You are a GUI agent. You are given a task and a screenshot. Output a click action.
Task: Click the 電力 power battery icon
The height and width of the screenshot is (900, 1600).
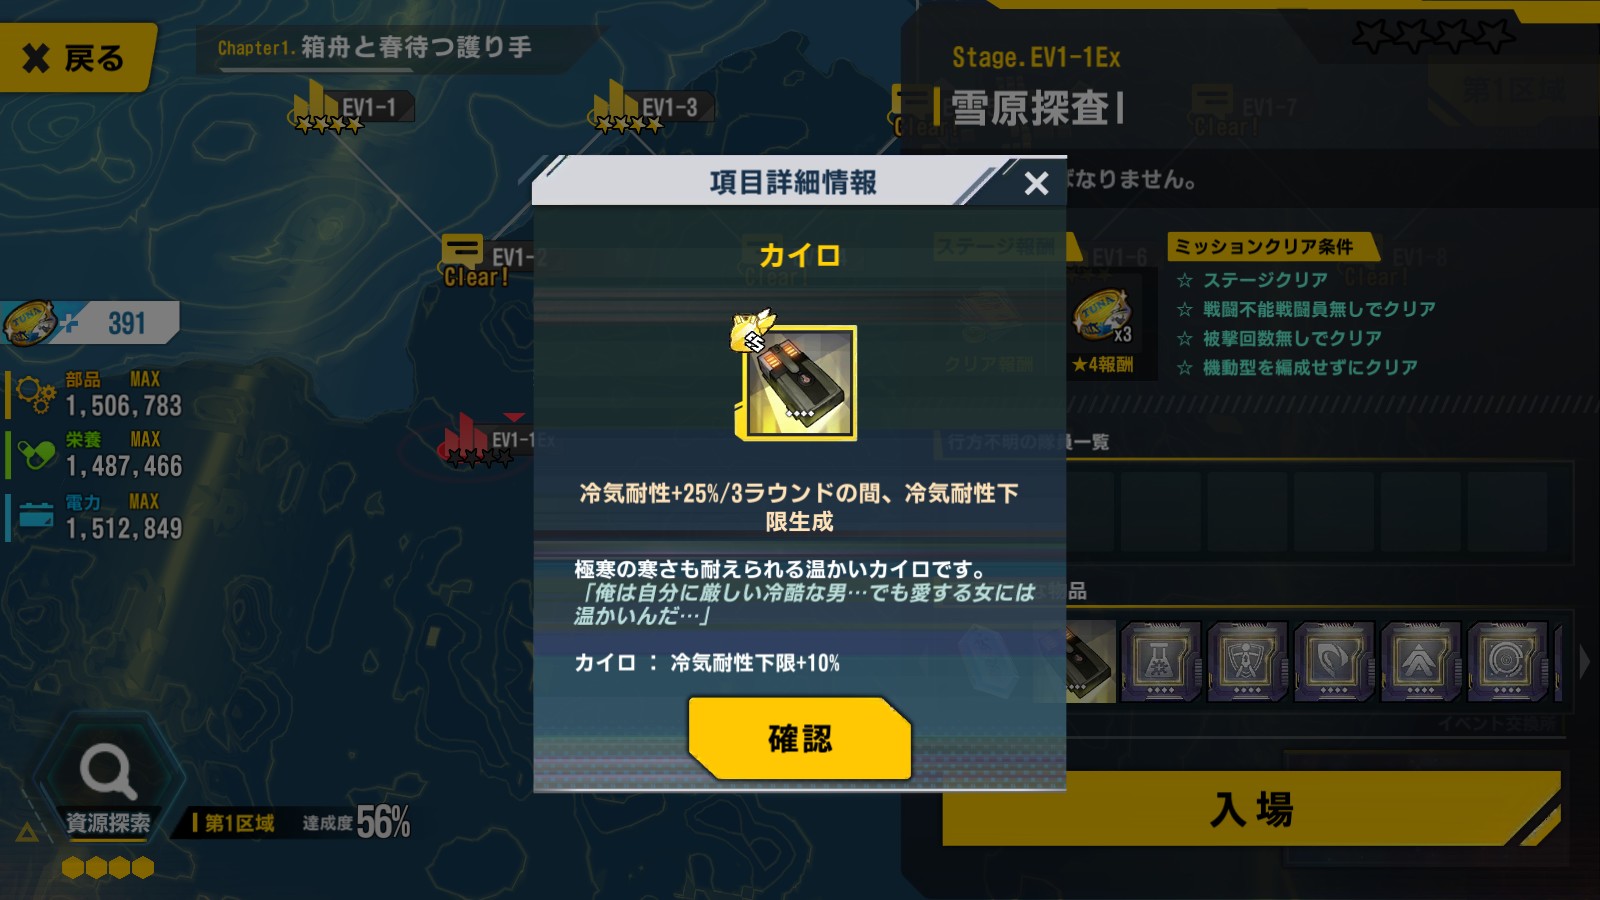(x=36, y=517)
